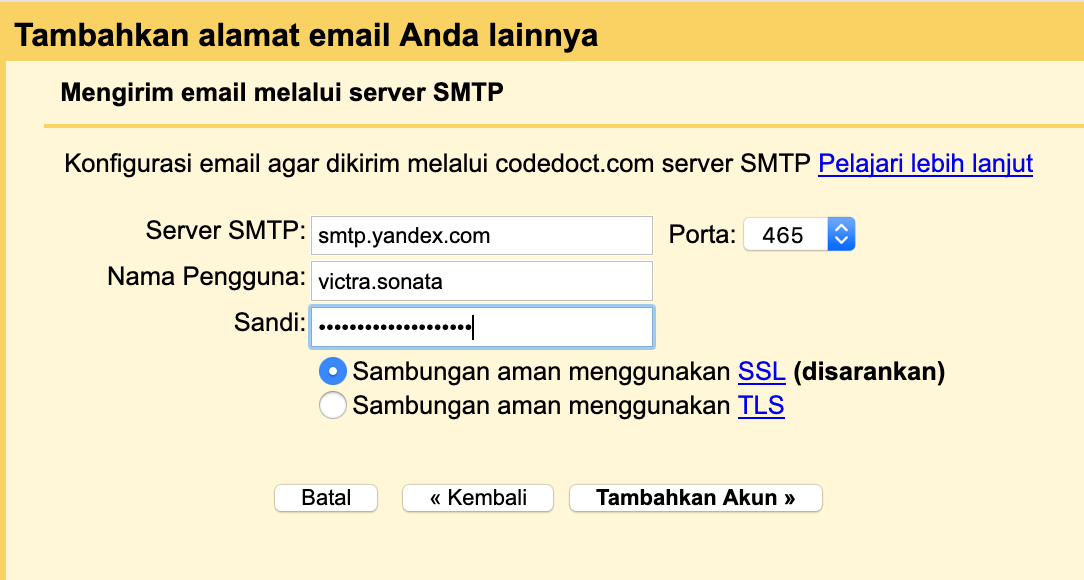Follow the TLS hyperlink
This screenshot has width=1084, height=580.
pyautogui.click(x=761, y=406)
